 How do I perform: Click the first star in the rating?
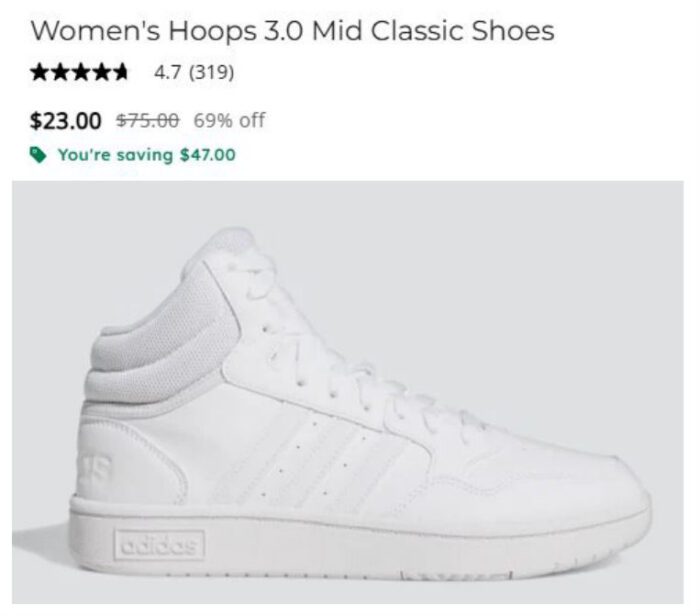[x=38, y=73]
